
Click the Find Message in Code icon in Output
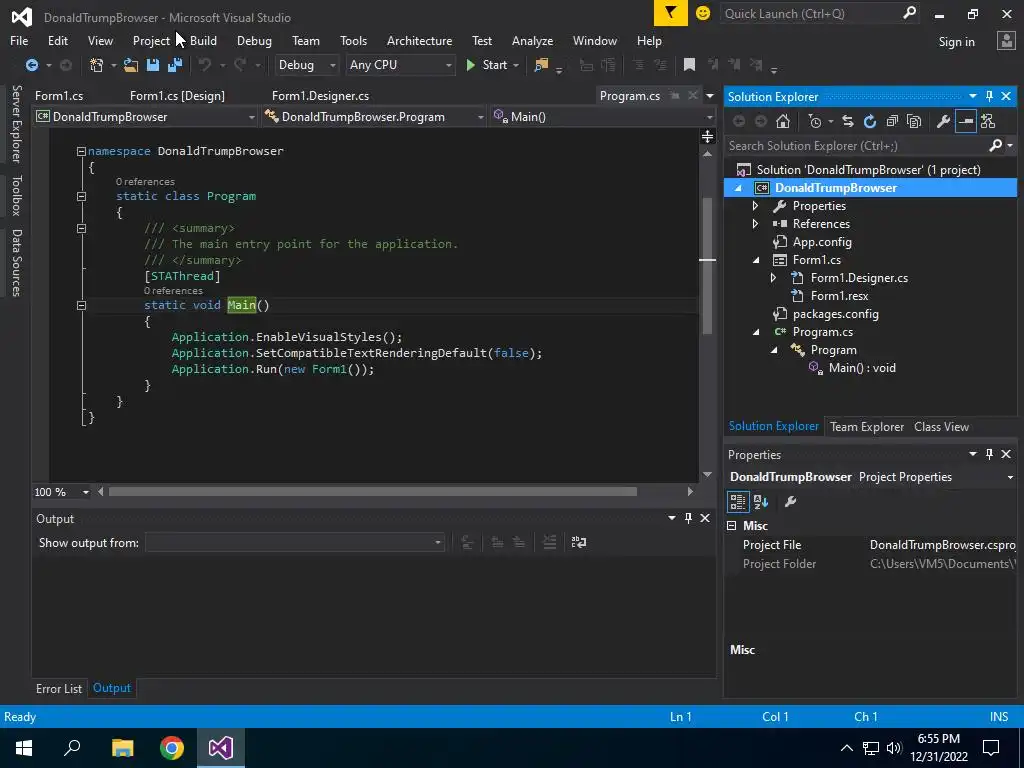pyautogui.click(x=467, y=542)
